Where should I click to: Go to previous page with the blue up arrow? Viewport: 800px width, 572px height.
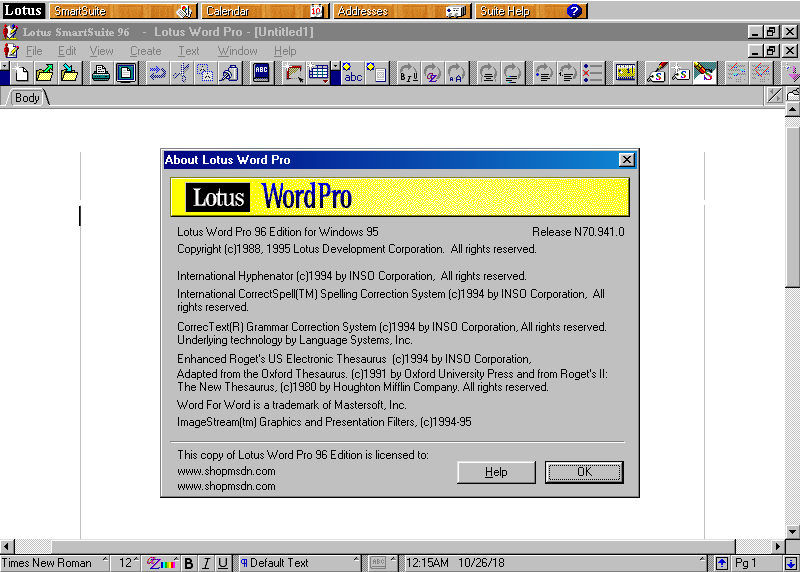tap(721, 563)
